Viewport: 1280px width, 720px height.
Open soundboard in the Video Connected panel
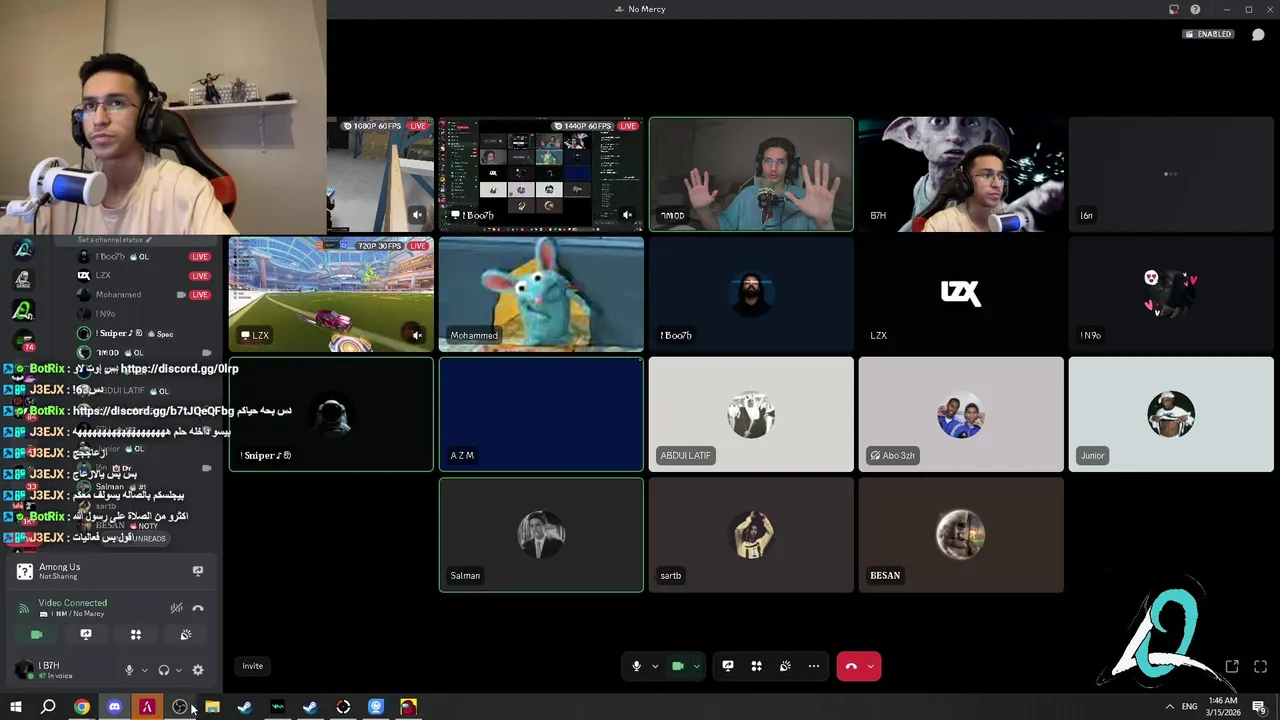click(x=185, y=634)
